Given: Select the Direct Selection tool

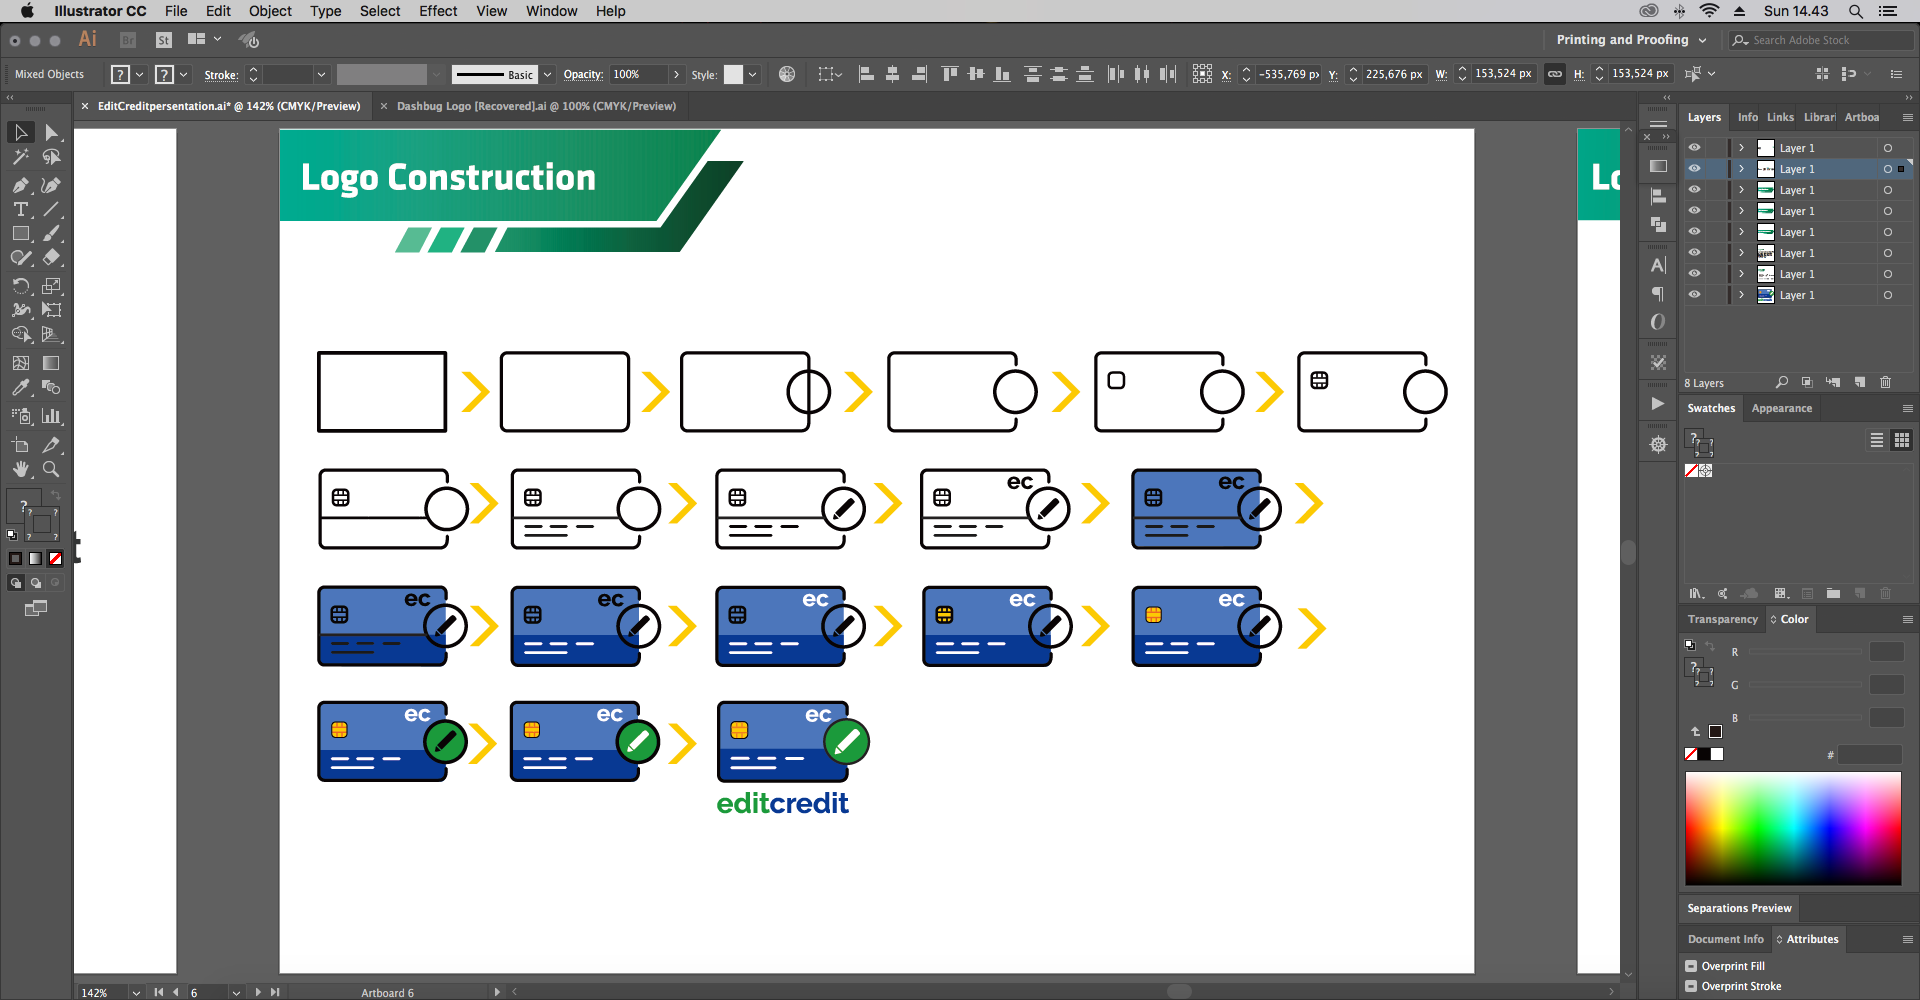Looking at the screenshot, I should click(x=51, y=133).
